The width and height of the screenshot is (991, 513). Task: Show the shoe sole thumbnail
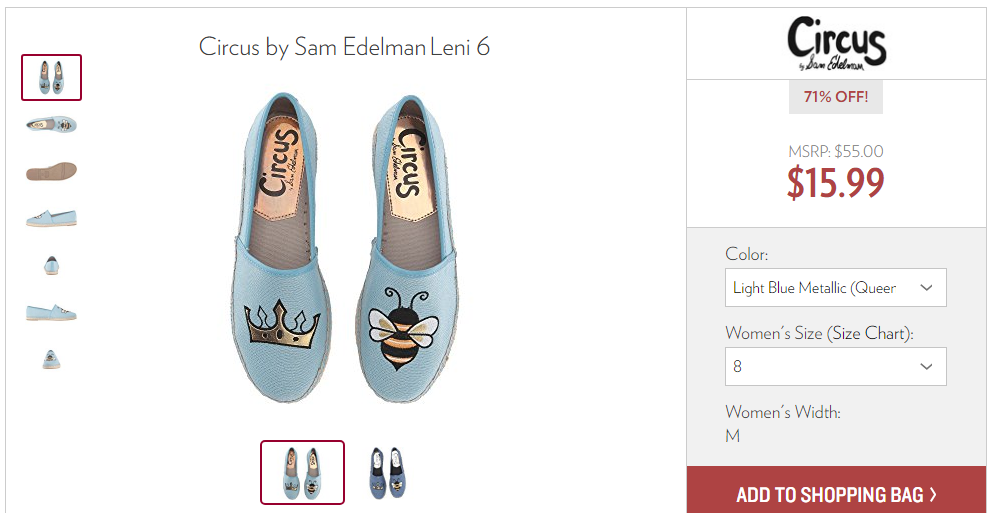[x=51, y=171]
